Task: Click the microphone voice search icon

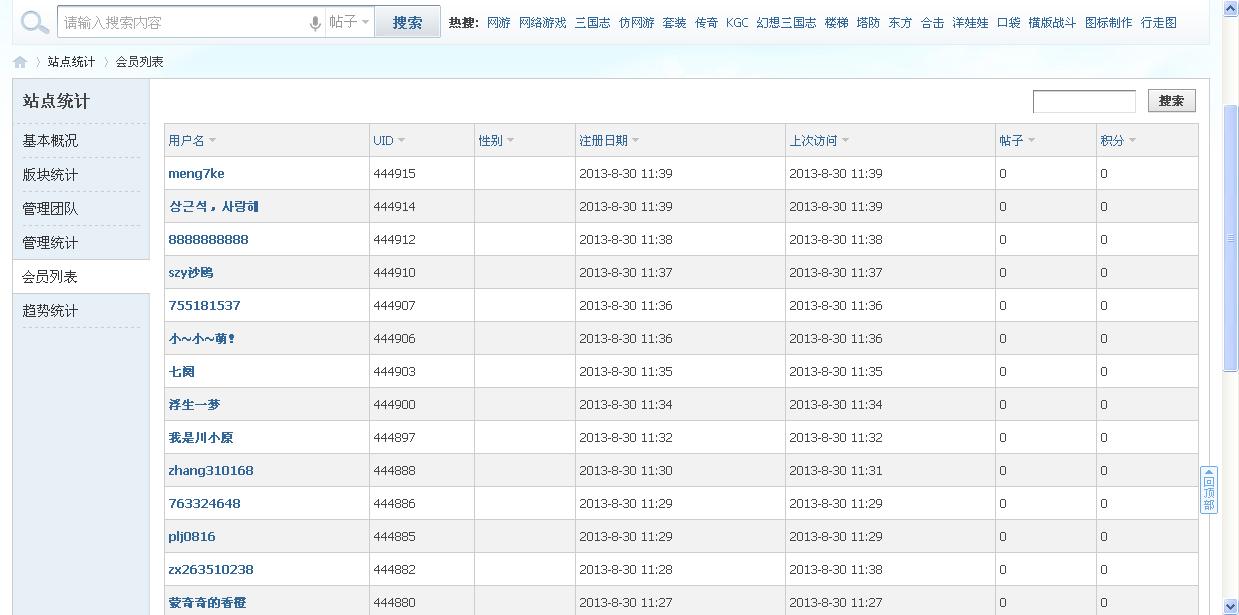Action: (x=315, y=22)
